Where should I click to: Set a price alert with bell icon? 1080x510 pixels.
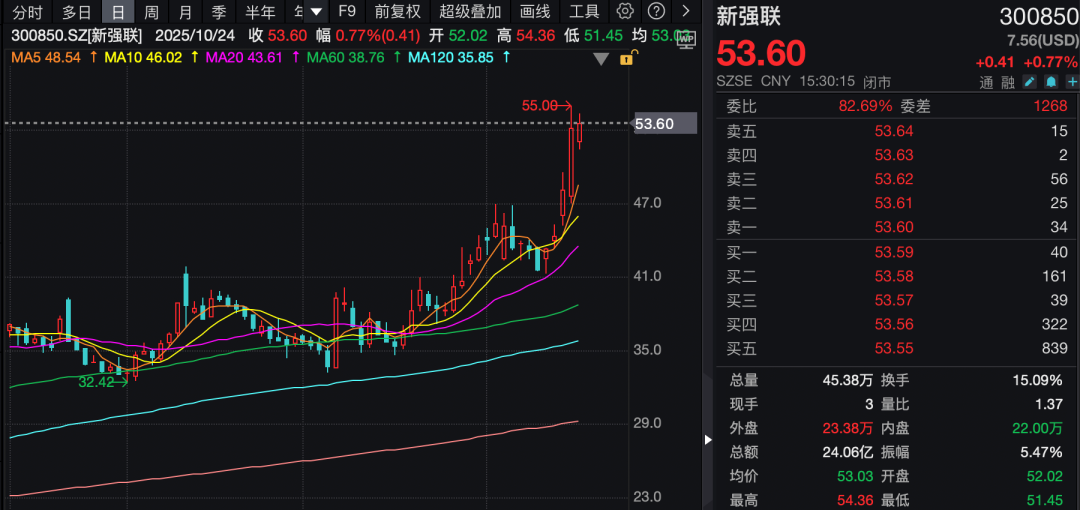pyautogui.click(x=1051, y=82)
